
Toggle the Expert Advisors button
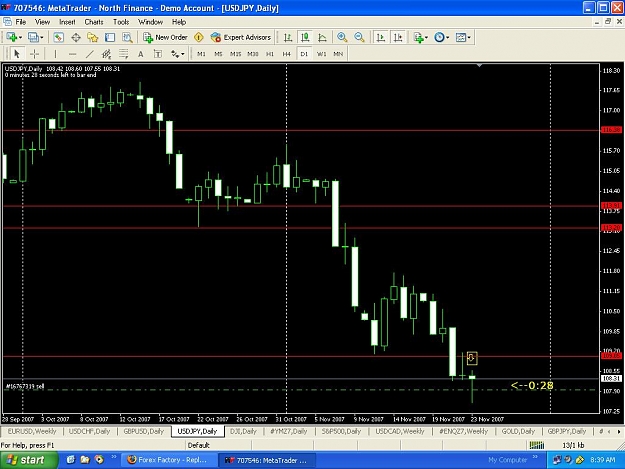pyautogui.click(x=241, y=37)
